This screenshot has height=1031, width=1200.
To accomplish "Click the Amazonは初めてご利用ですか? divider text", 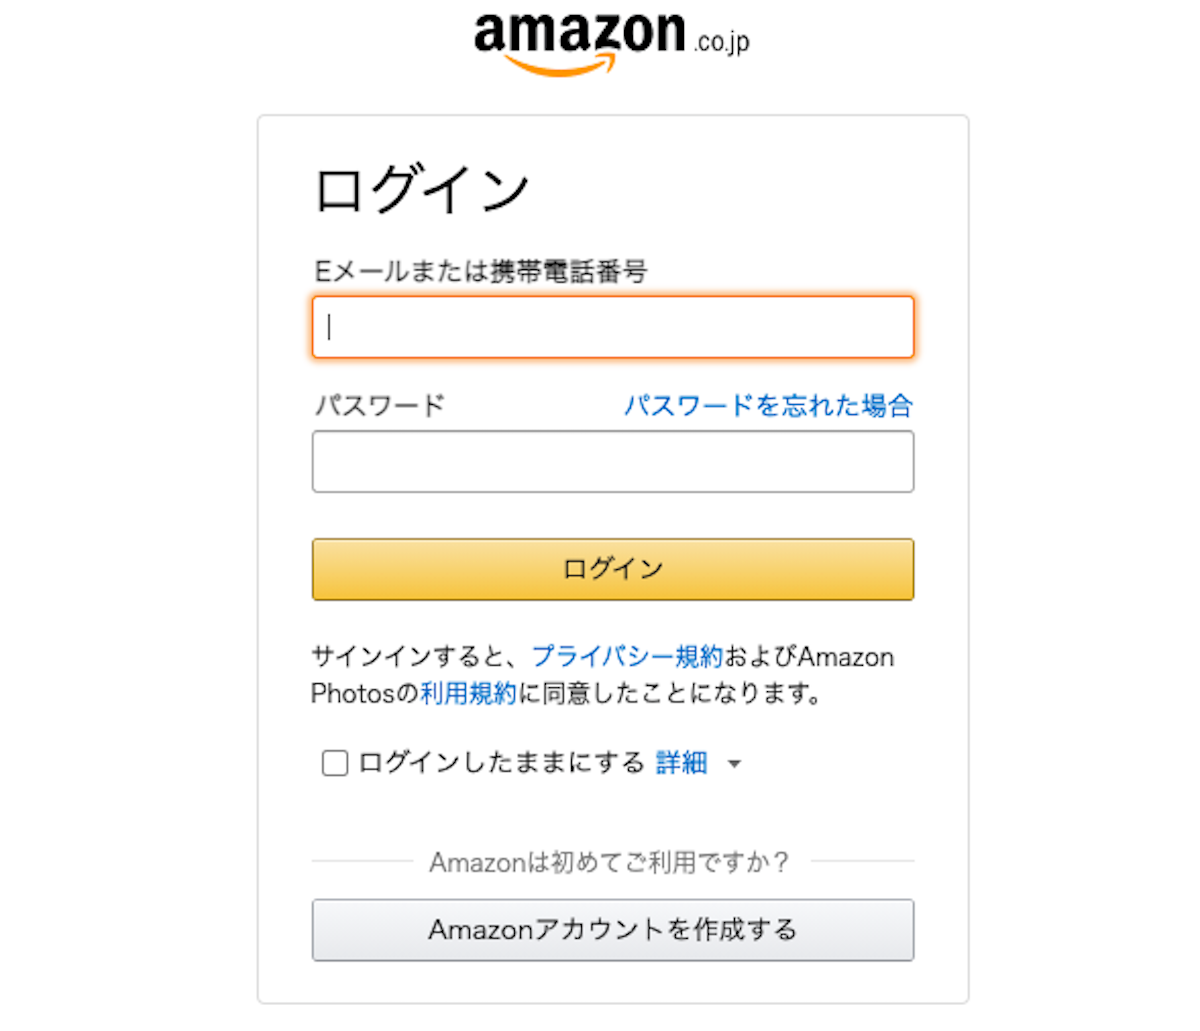I will [x=609, y=862].
